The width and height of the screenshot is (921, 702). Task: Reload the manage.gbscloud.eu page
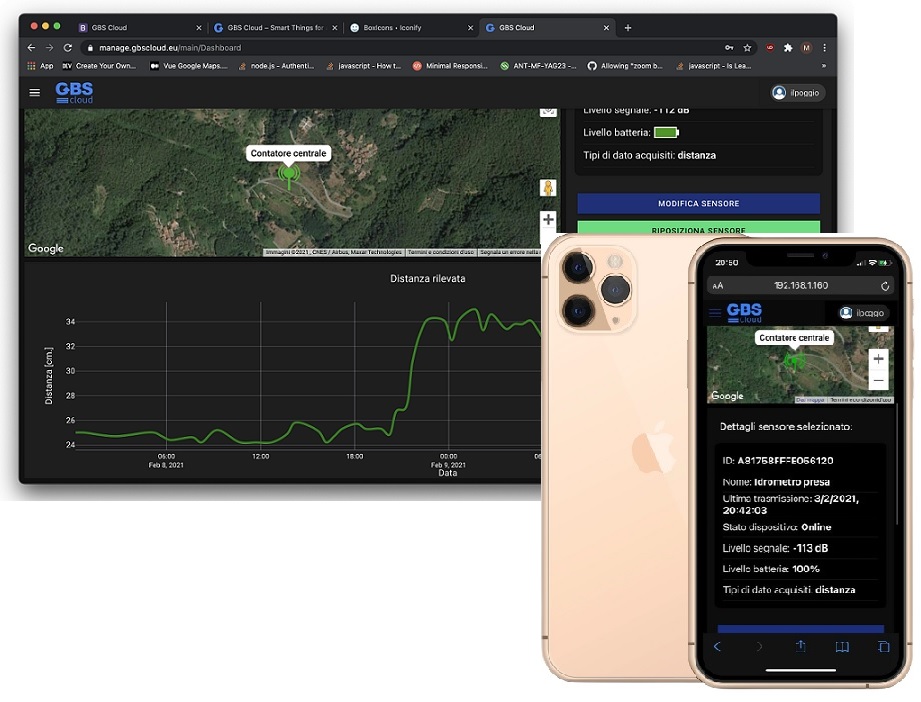68,48
